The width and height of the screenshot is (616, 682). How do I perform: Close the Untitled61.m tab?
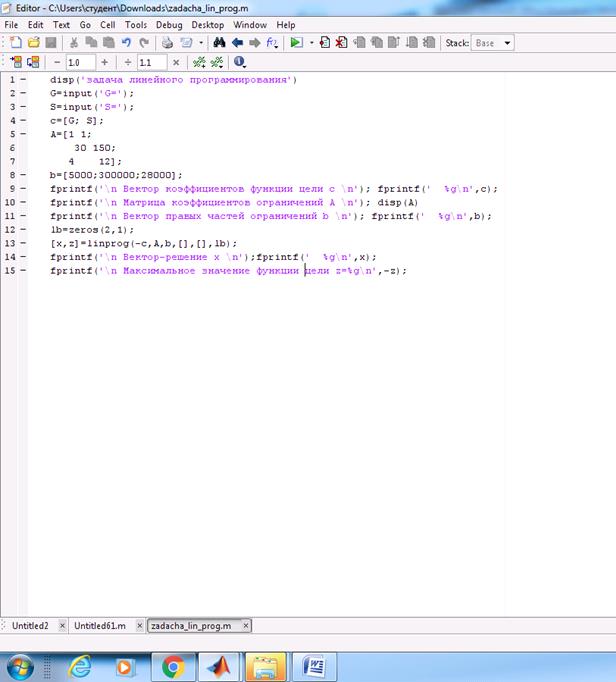point(140,626)
